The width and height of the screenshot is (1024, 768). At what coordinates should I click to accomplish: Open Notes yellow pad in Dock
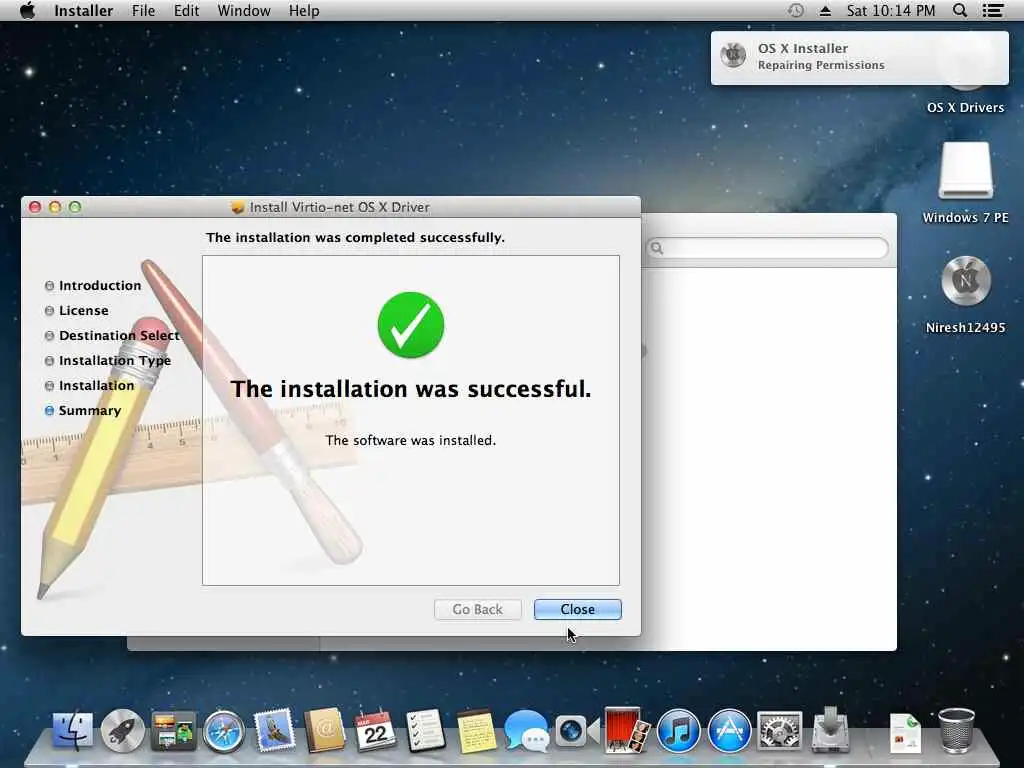476,730
